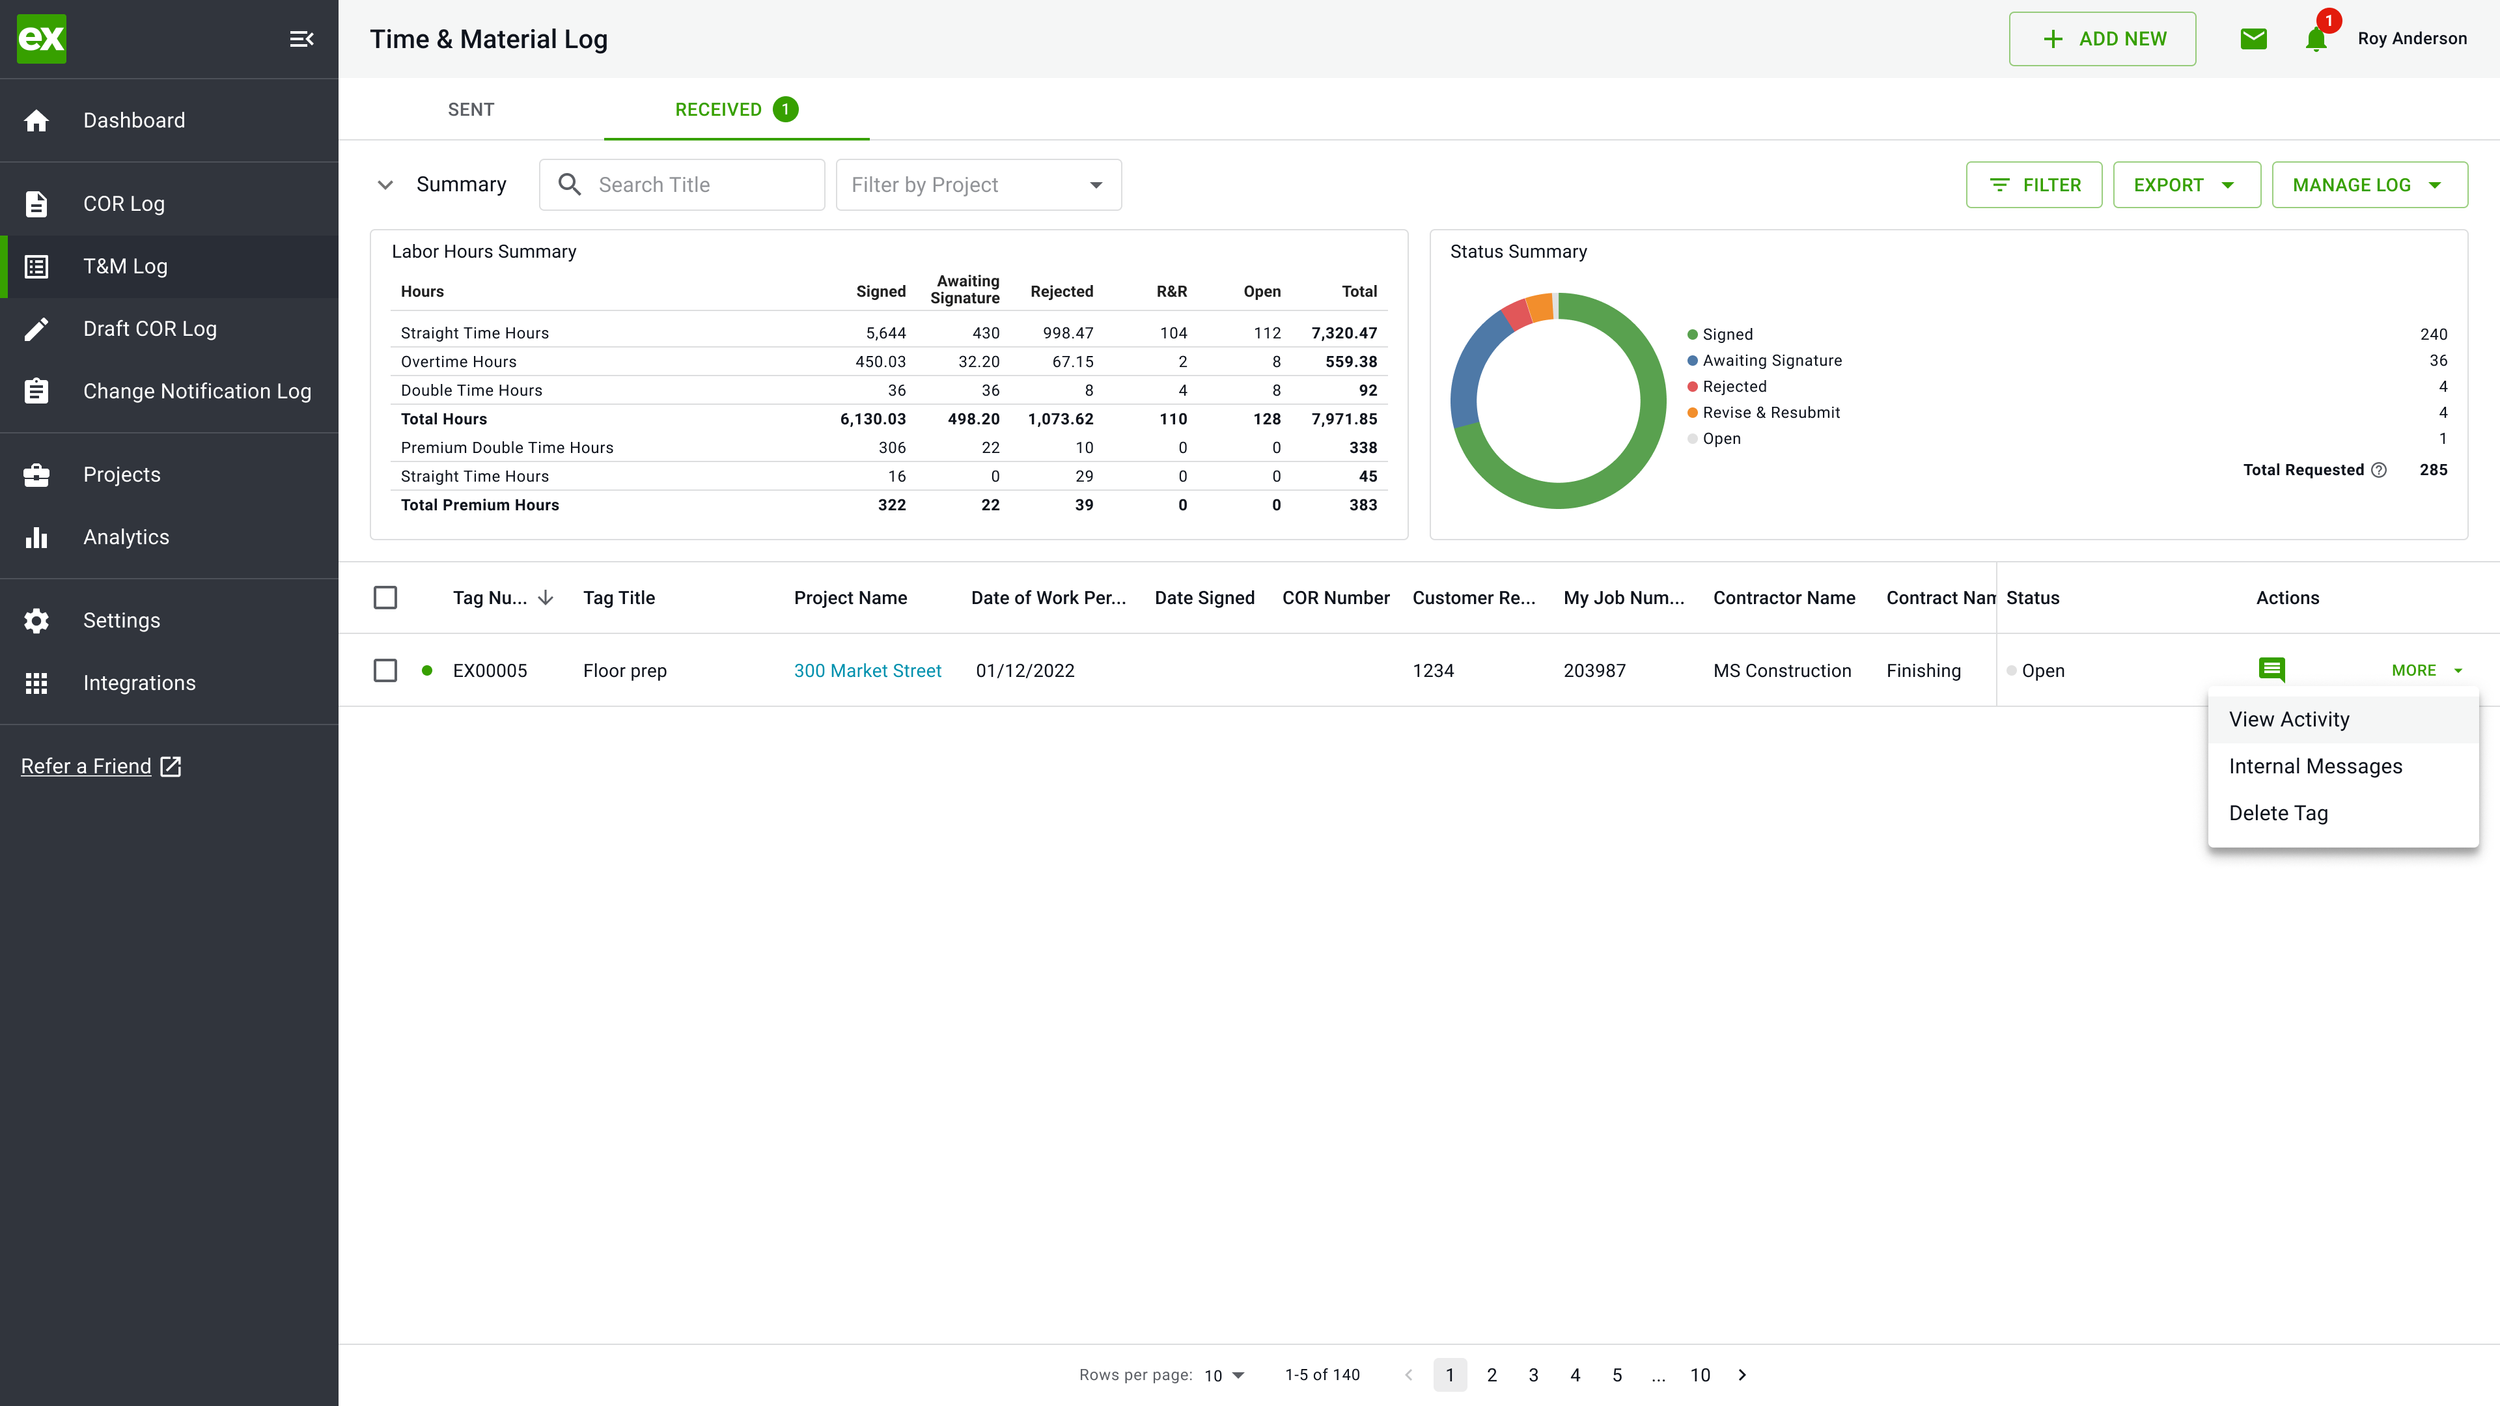Click the Total Requested help icon
This screenshot has width=2500, height=1406.
[2379, 470]
